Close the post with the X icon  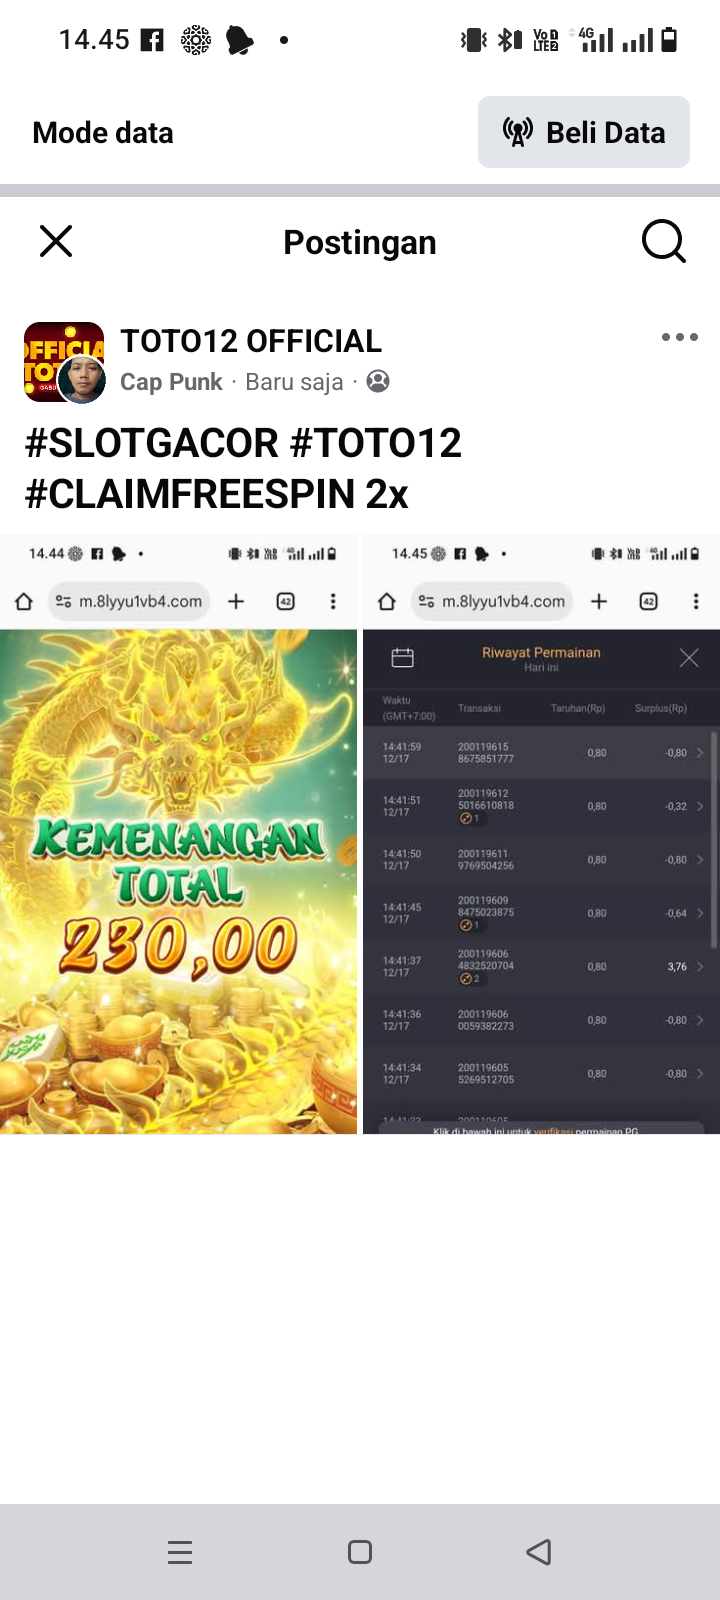[x=56, y=241]
